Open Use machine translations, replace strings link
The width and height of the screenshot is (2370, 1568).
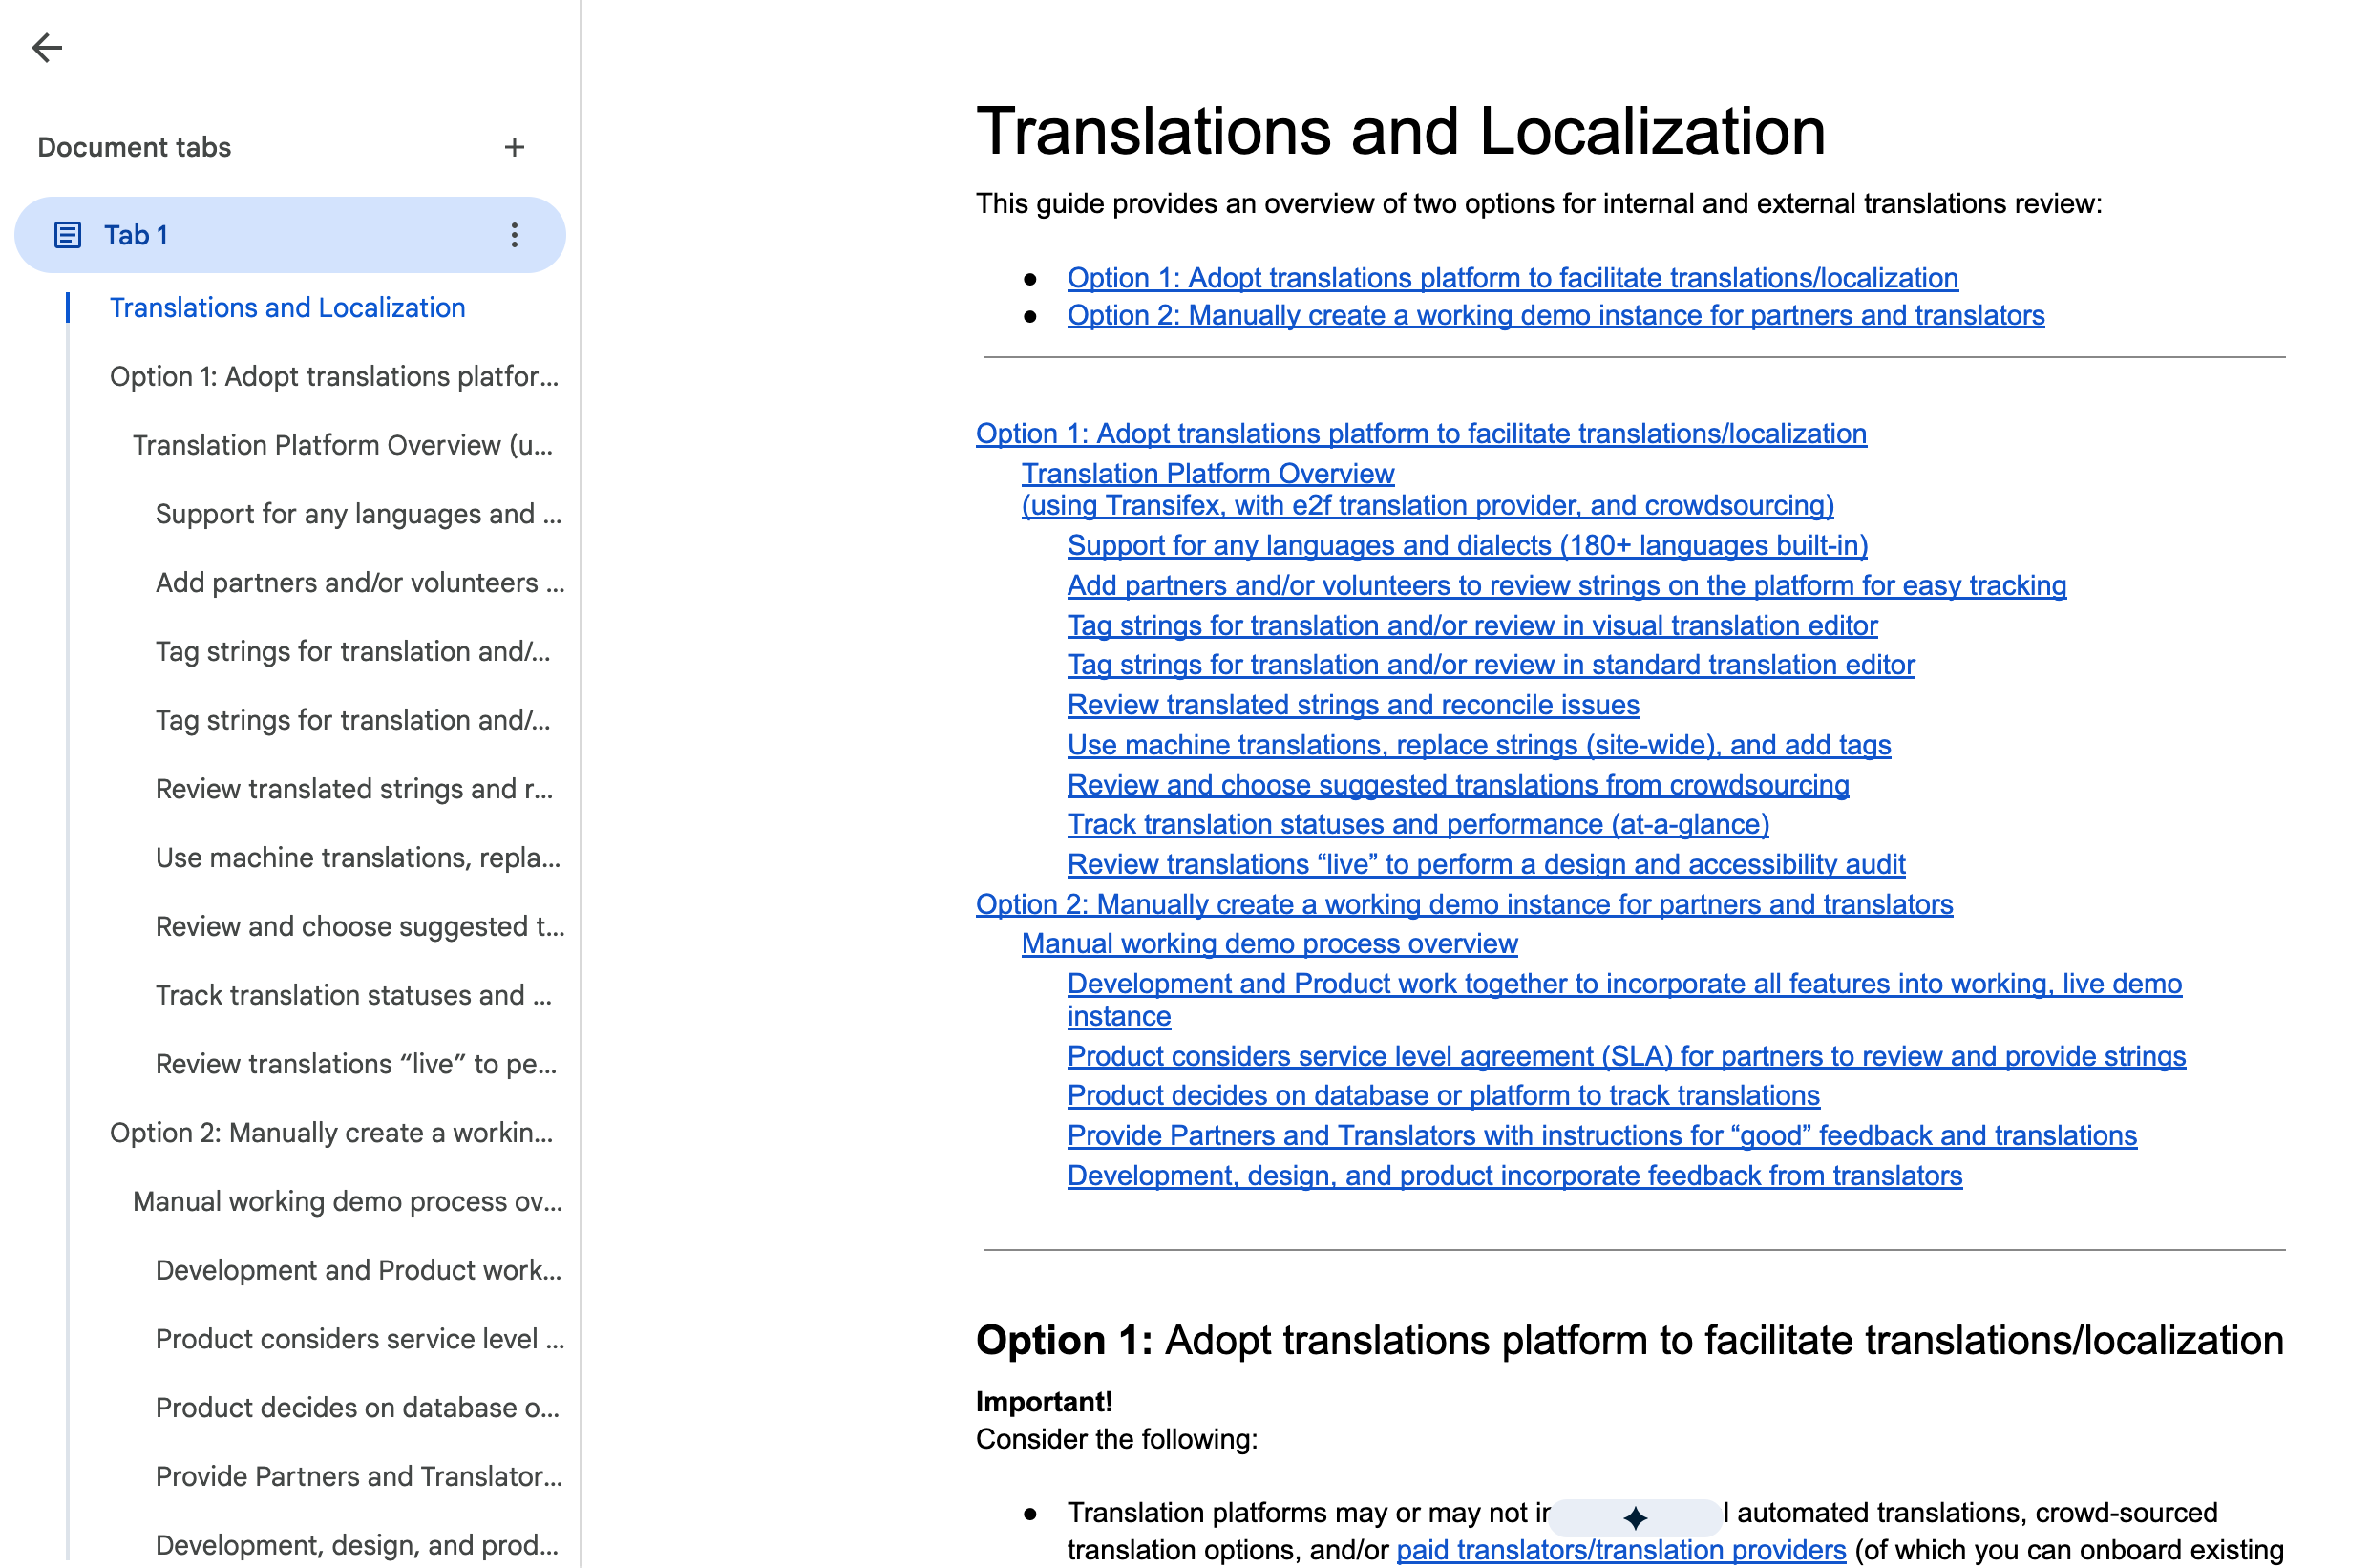coord(1479,745)
